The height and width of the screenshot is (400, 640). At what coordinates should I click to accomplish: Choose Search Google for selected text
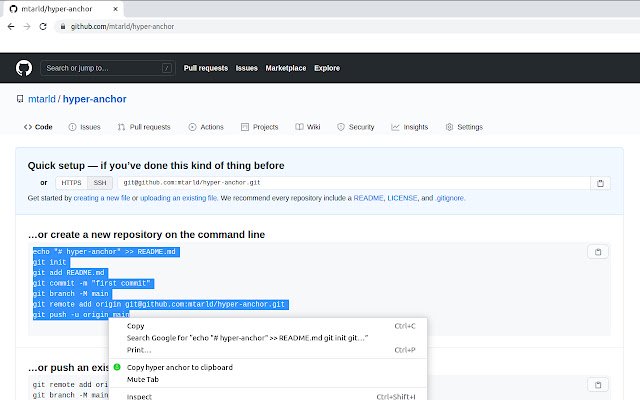click(268, 338)
